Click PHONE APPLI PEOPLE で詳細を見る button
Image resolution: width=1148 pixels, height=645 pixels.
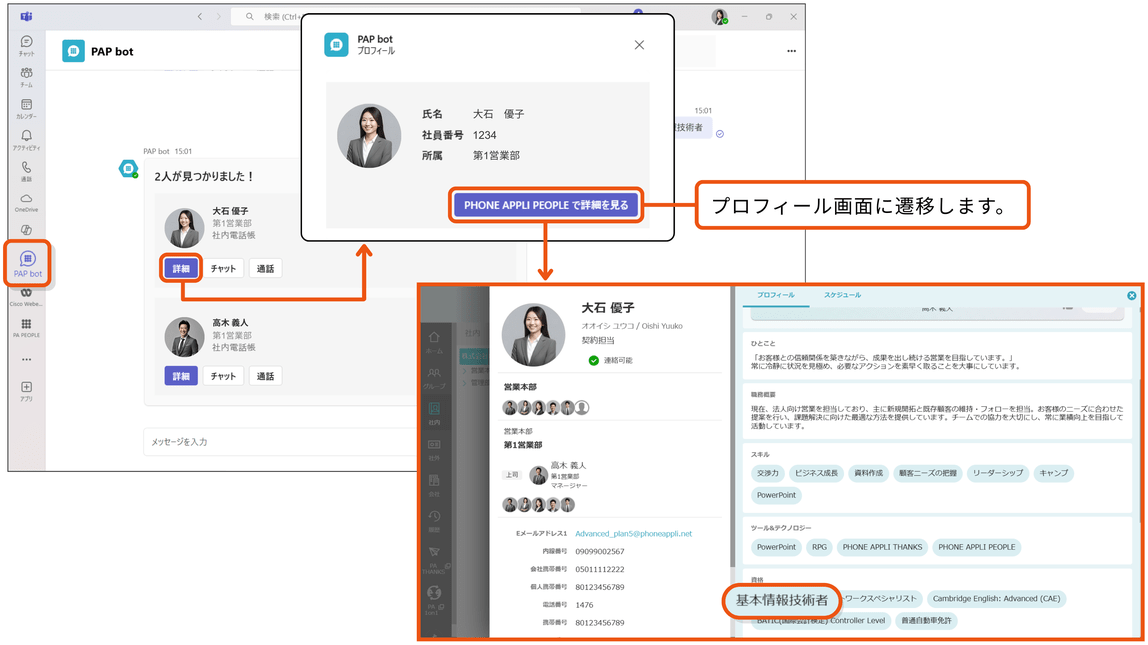tap(545, 205)
